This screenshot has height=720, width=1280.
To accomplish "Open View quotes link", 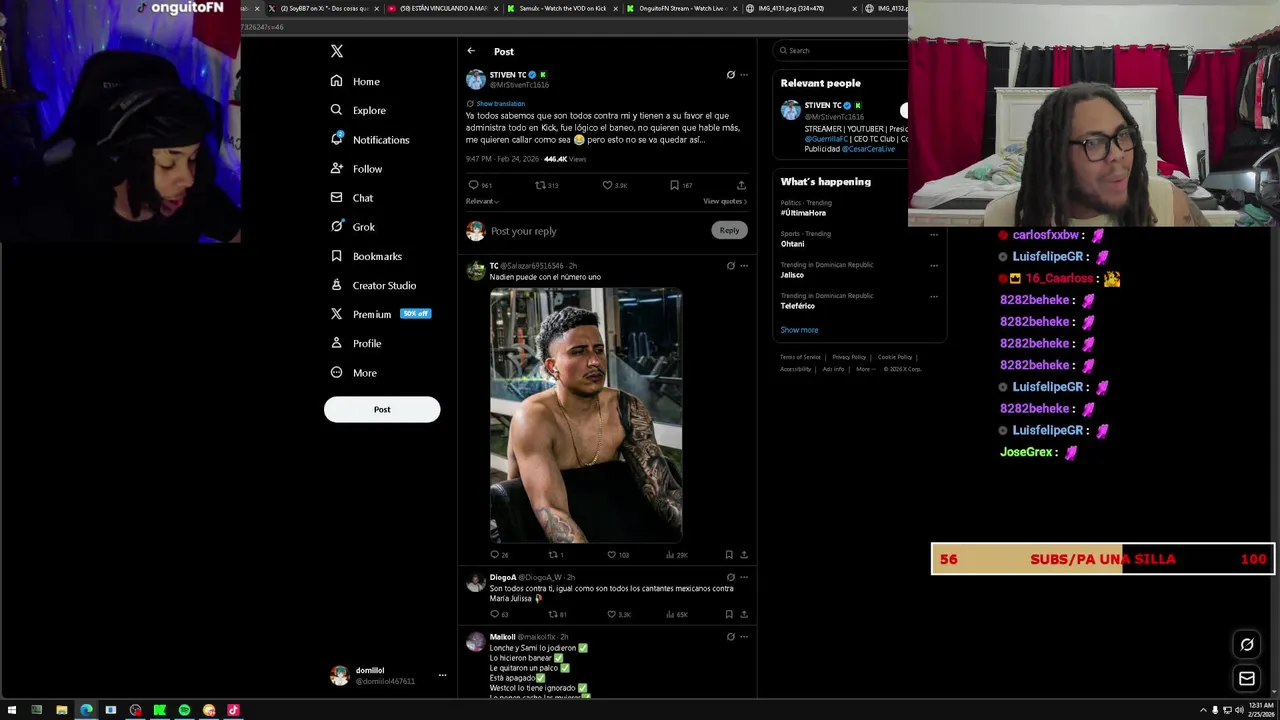I will tap(725, 201).
